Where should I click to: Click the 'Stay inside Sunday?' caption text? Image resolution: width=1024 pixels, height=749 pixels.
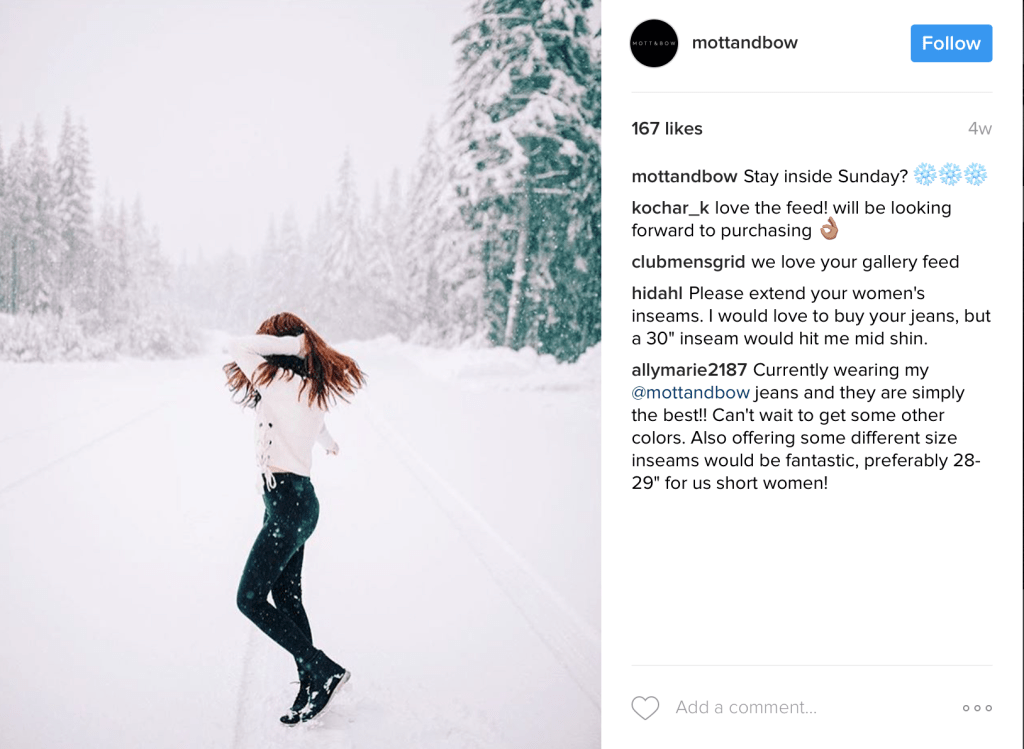pos(825,177)
